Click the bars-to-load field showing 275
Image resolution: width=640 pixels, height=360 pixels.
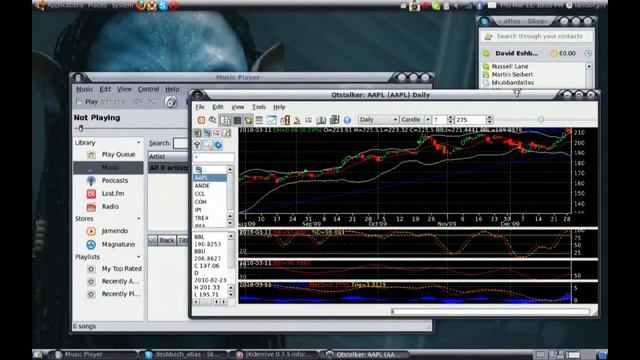pyautogui.click(x=470, y=120)
